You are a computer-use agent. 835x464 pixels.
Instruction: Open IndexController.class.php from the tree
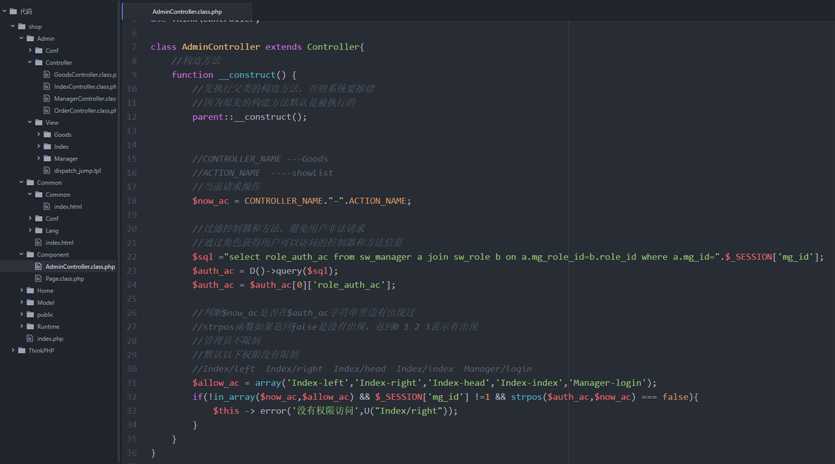[x=85, y=86]
